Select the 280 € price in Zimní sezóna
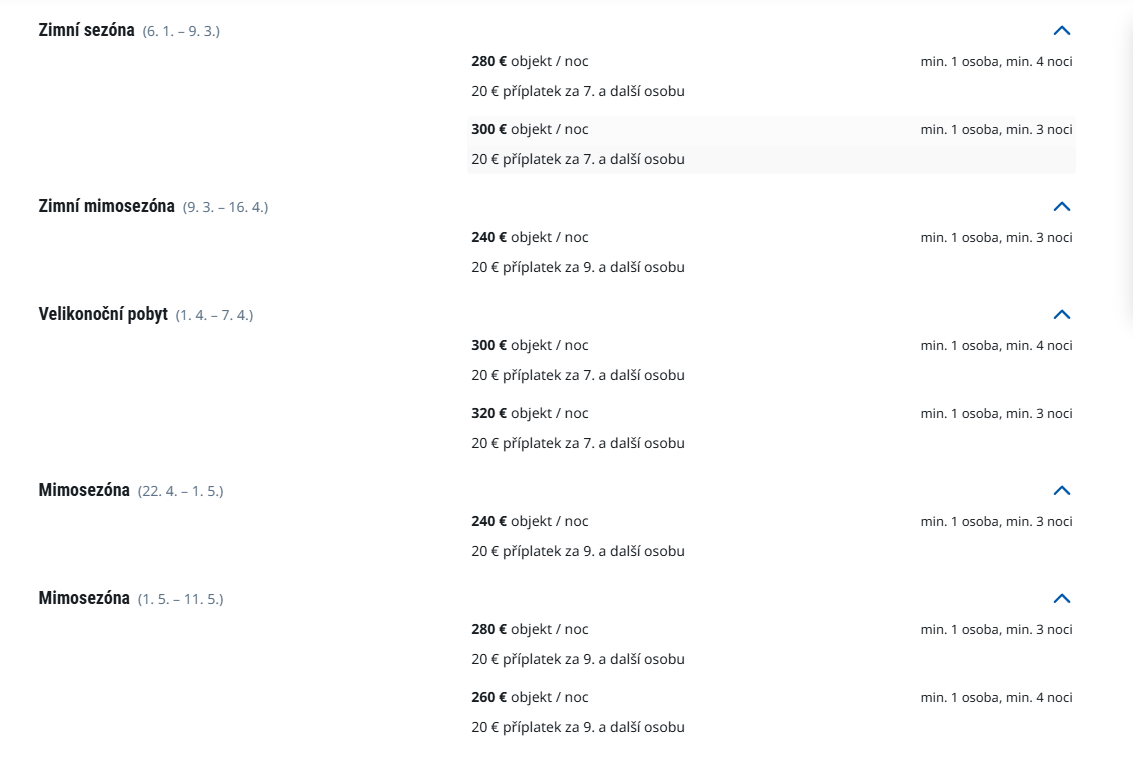Viewport: 1133px width, 758px height. 489,61
